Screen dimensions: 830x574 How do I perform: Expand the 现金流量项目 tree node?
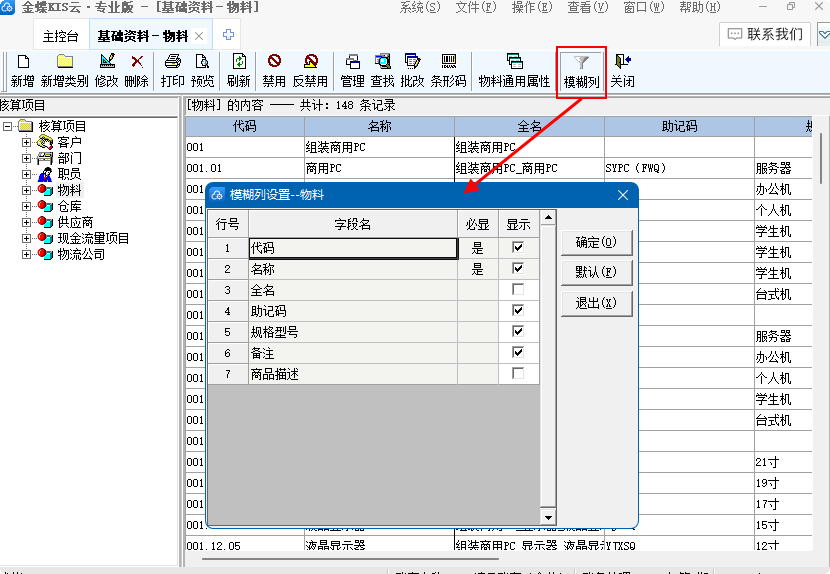tap(26, 238)
